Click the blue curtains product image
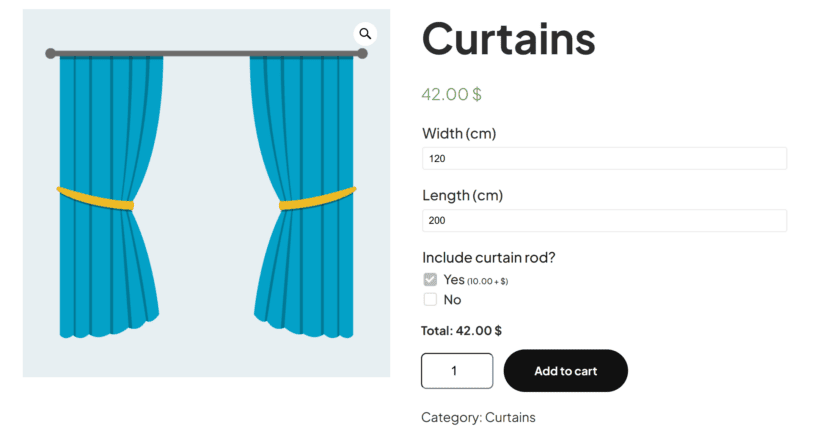The width and height of the screenshot is (820, 439). coord(206,193)
